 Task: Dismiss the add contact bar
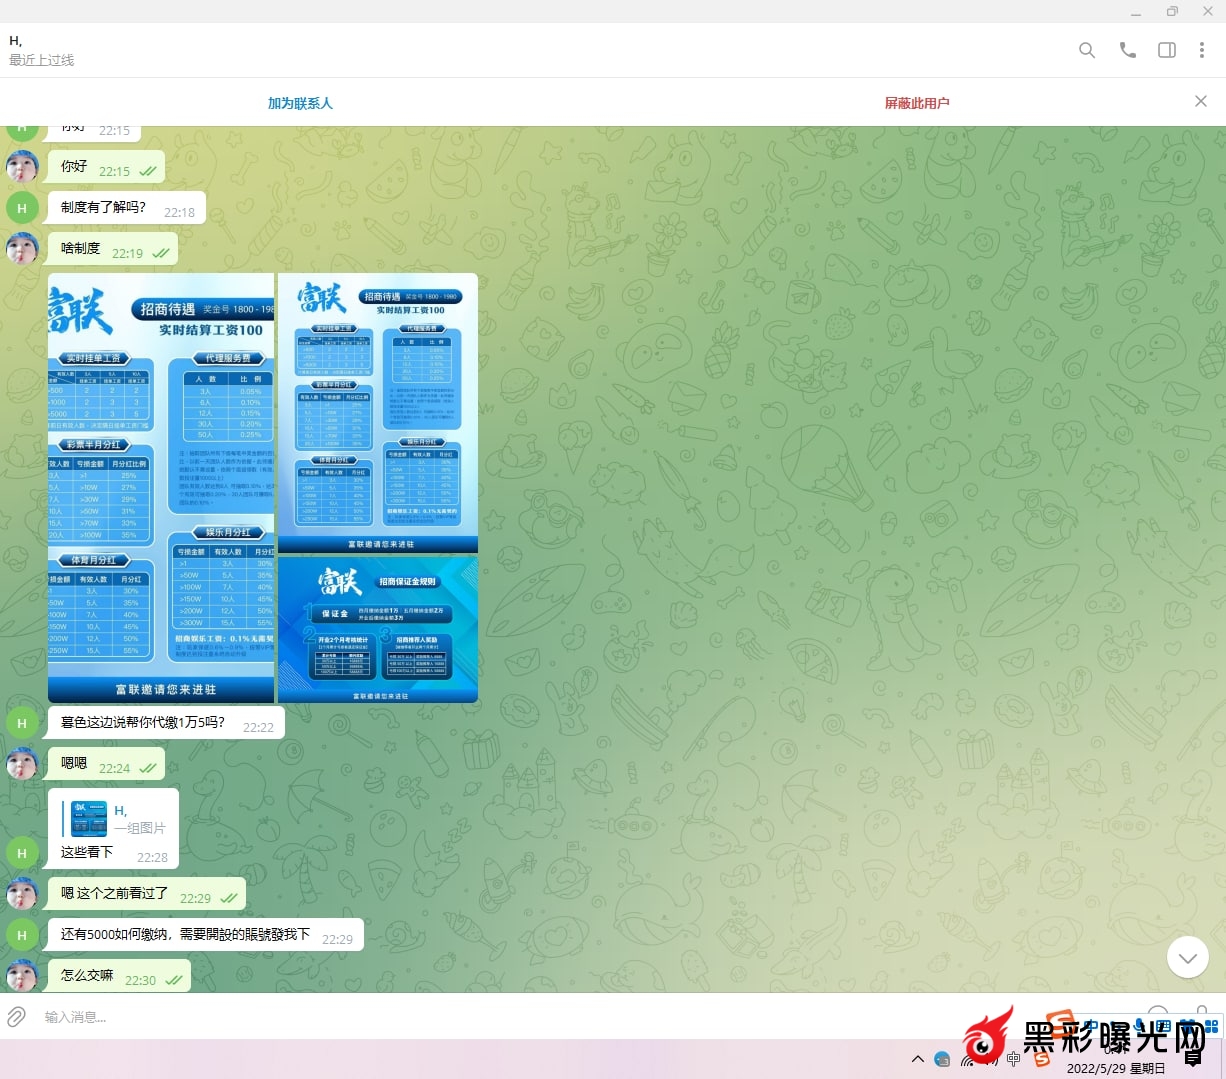[x=1200, y=102]
